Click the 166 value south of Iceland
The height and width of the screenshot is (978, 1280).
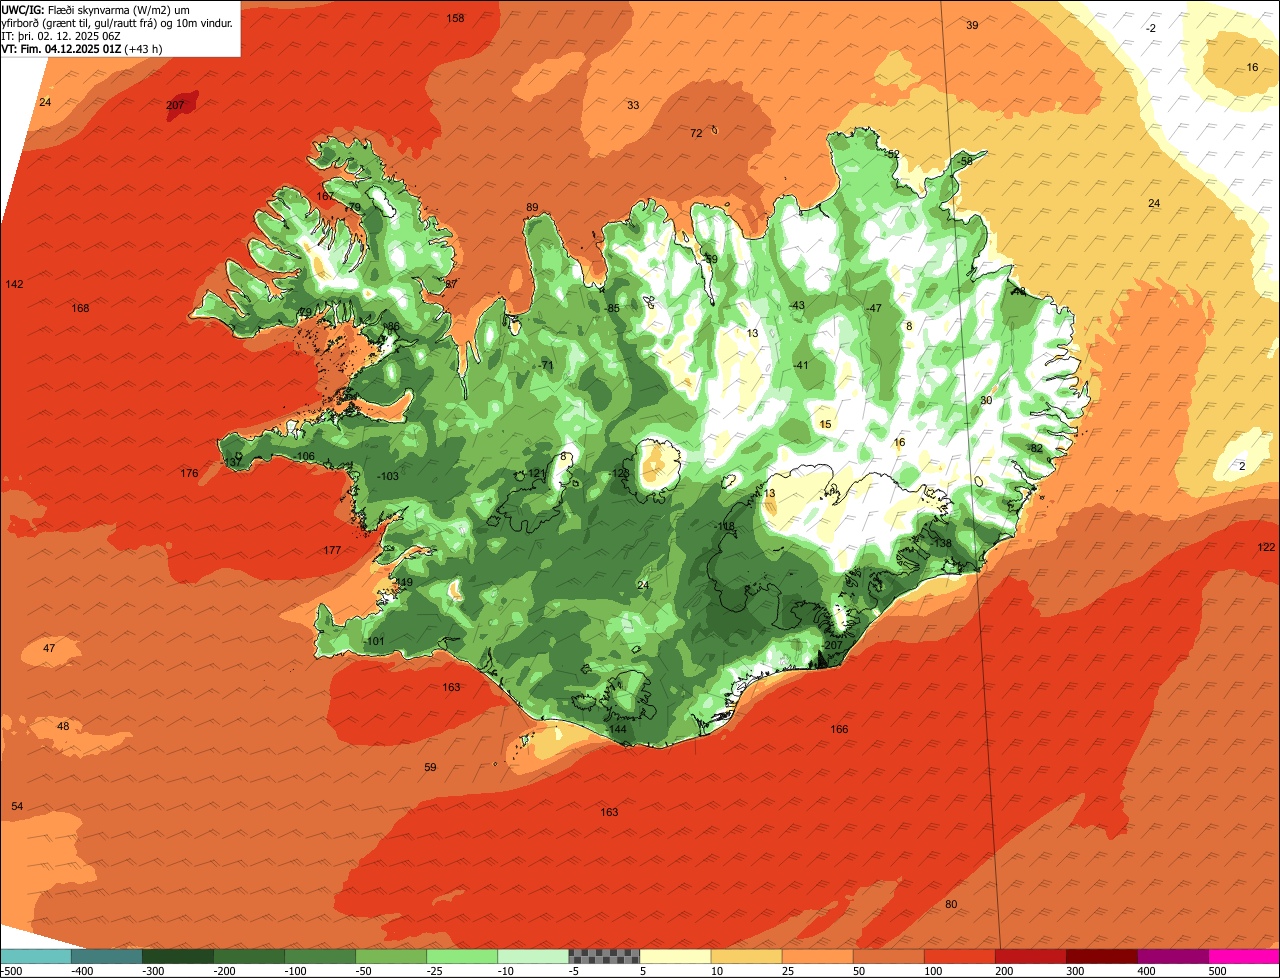[839, 729]
